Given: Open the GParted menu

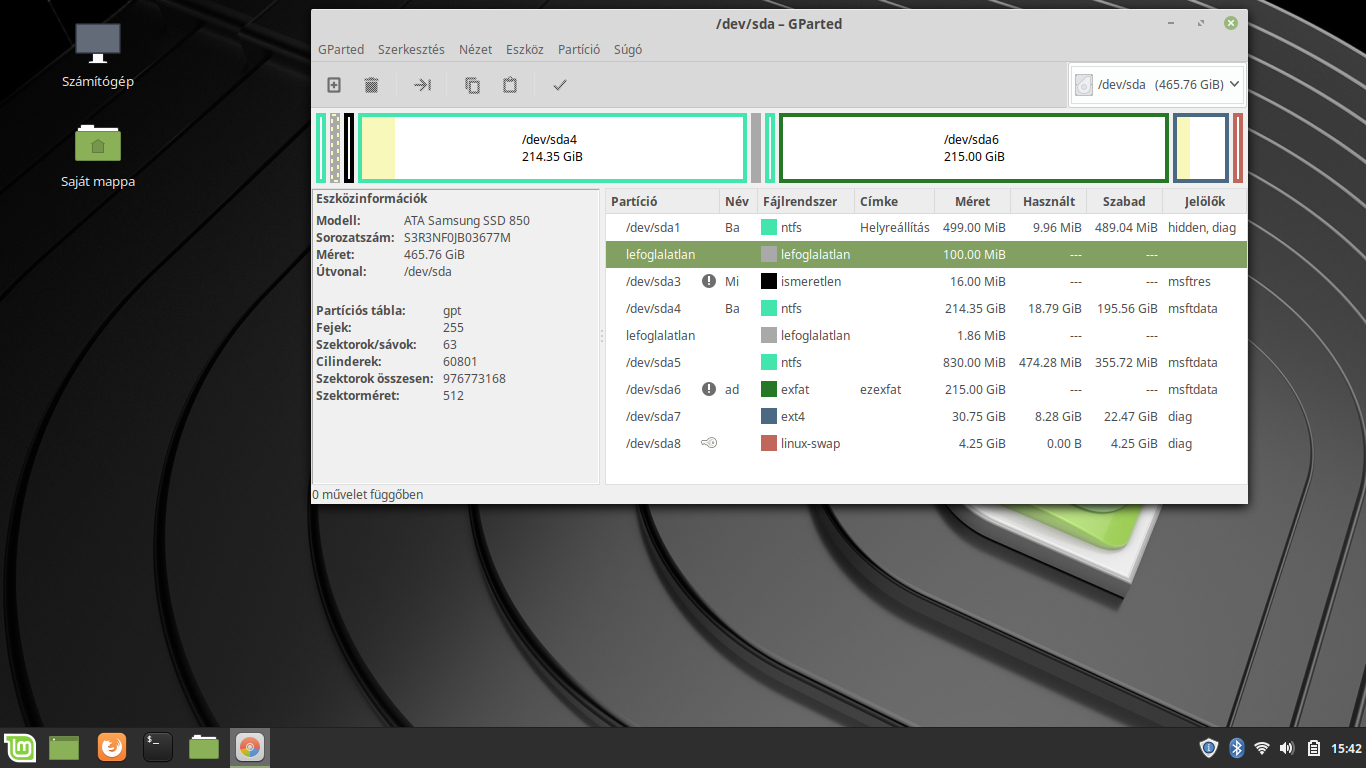Looking at the screenshot, I should (x=341, y=49).
